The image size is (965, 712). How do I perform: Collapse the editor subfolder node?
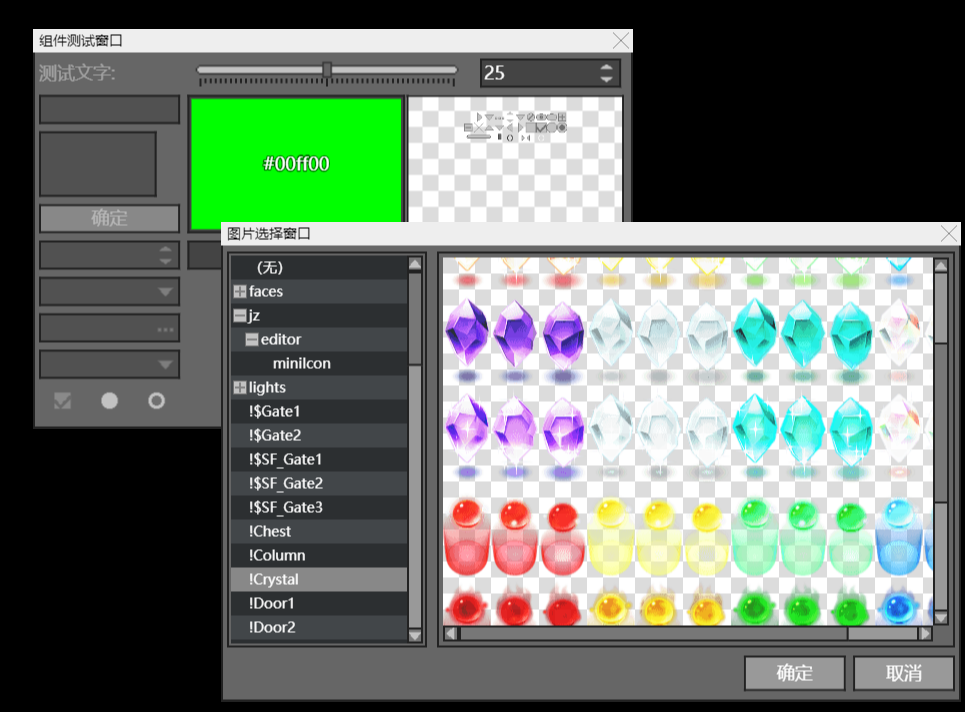point(251,340)
